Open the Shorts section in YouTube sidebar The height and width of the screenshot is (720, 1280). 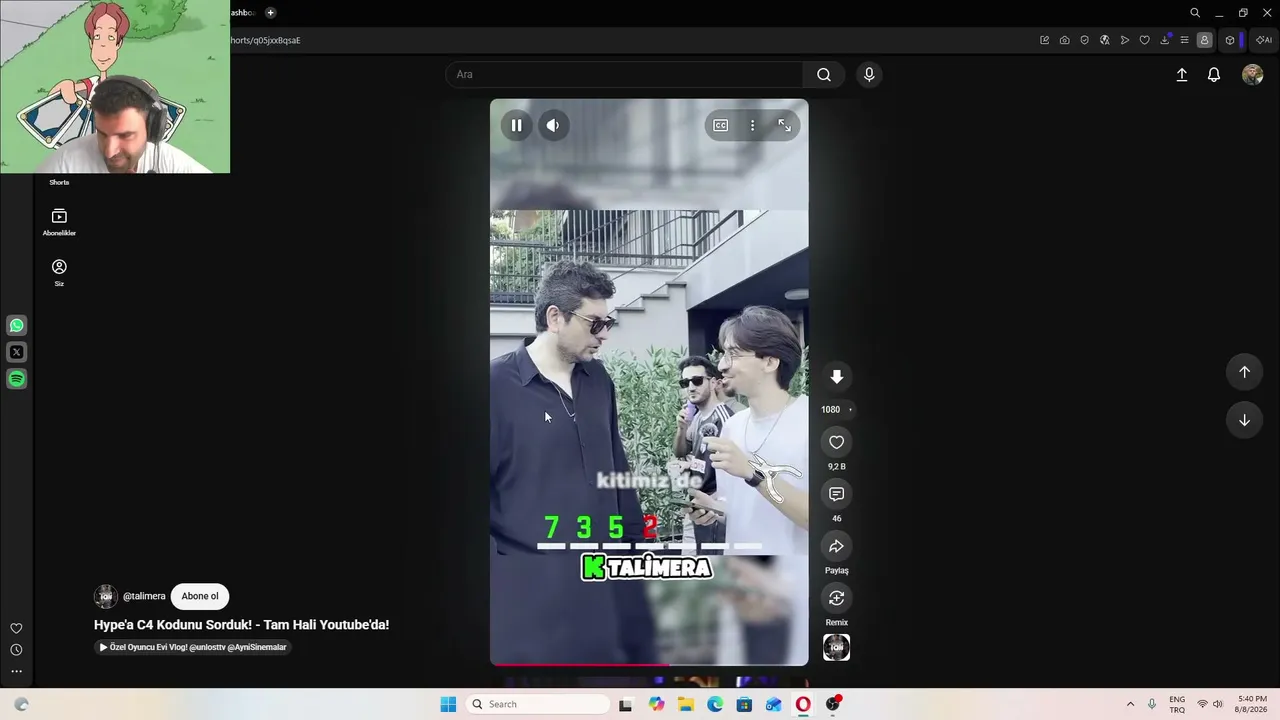pyautogui.click(x=59, y=181)
